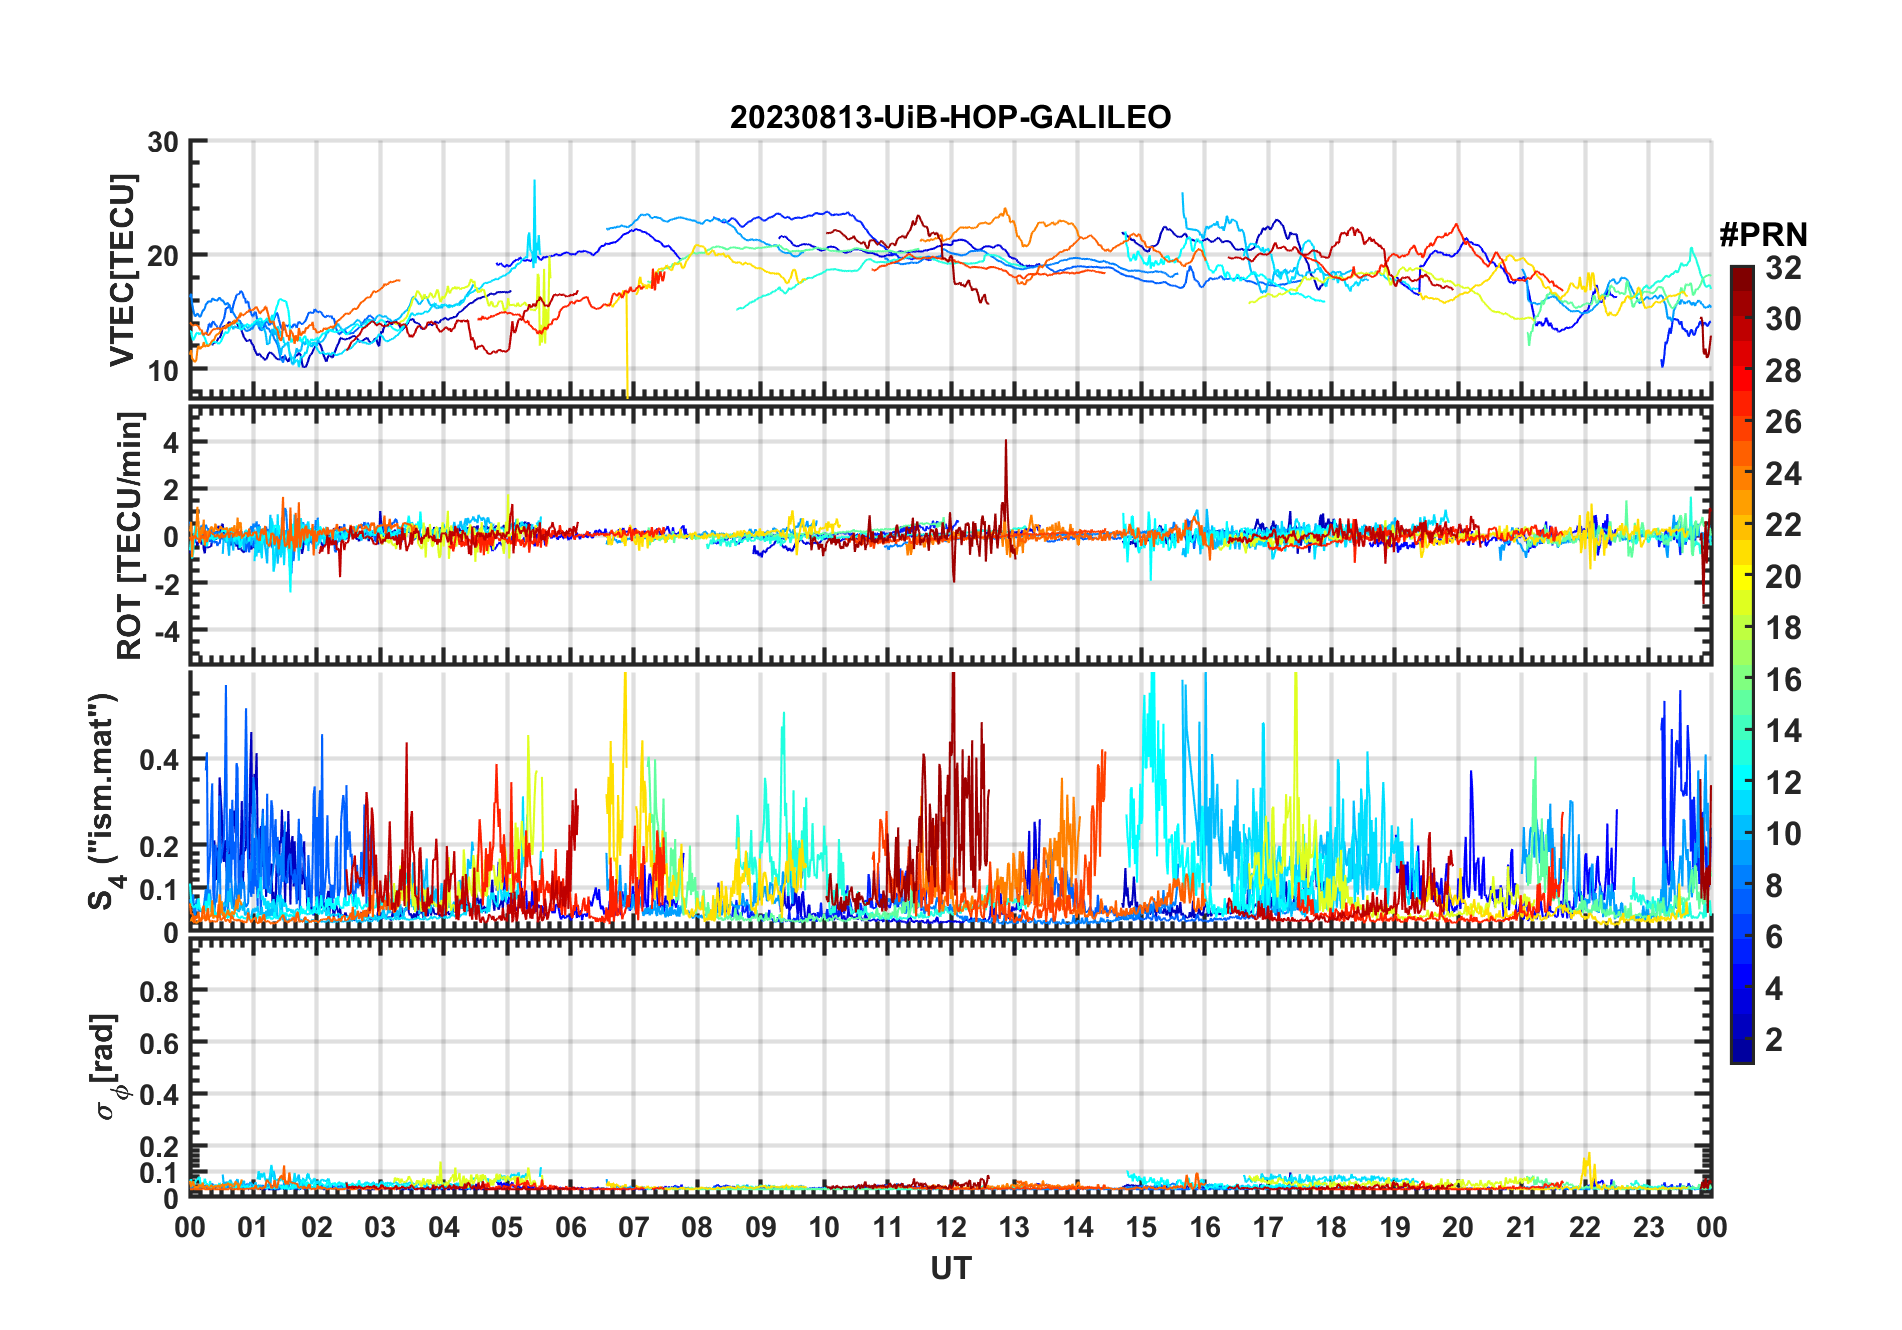Screen dimensions: 1902x1330
Task: Click the 17 hour x-axis tick label
Action: [1268, 1227]
